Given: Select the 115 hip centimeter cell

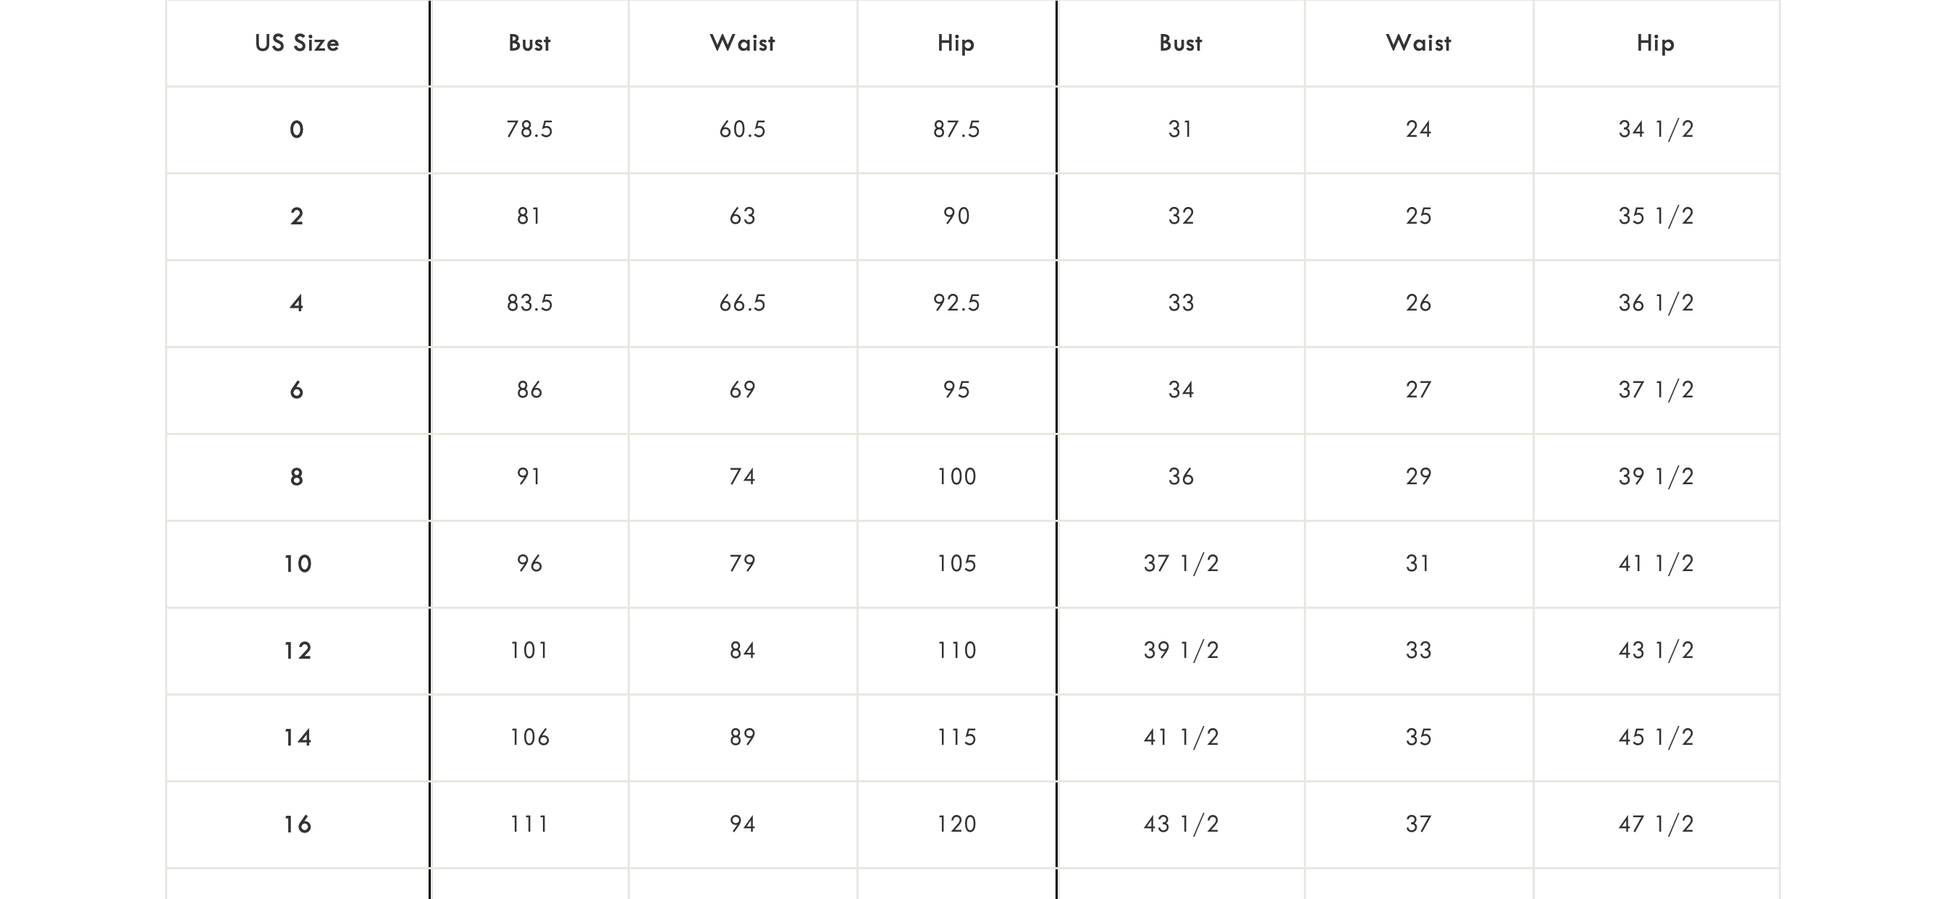Looking at the screenshot, I should point(956,738).
